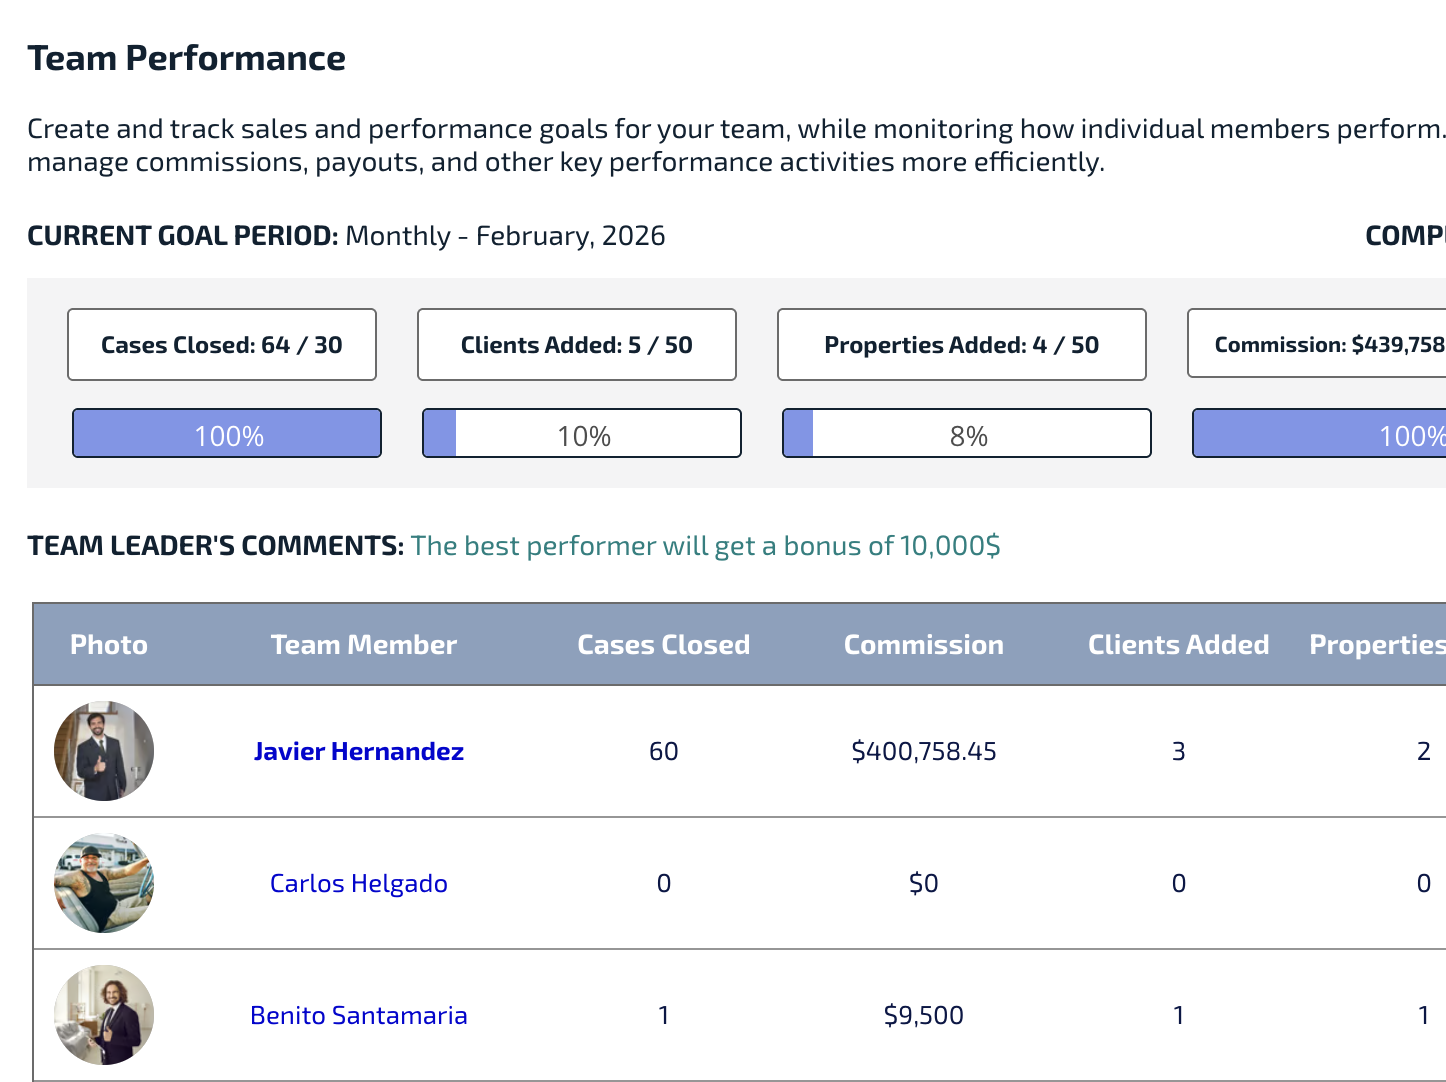
Task: Open Javier Hernandez's profile photo
Action: tap(104, 751)
